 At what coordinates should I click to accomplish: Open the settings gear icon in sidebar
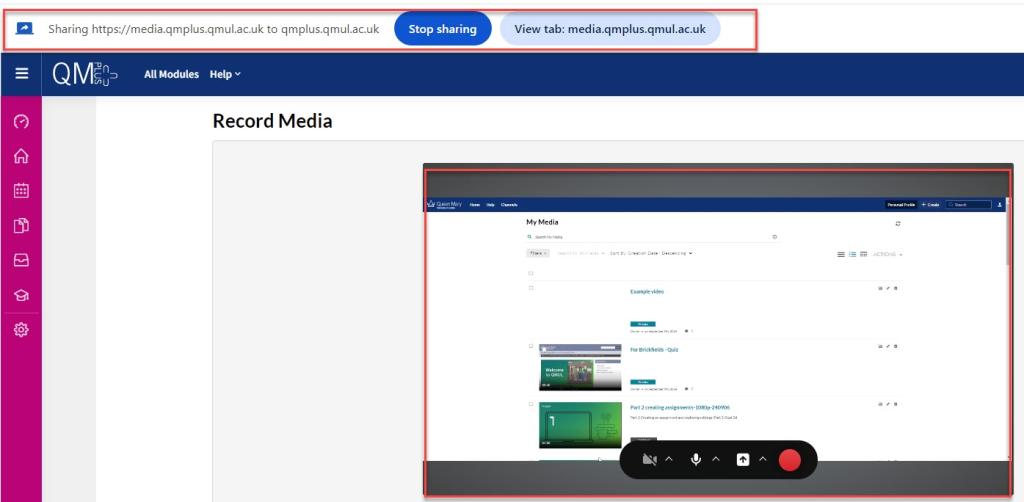pyautogui.click(x=22, y=330)
